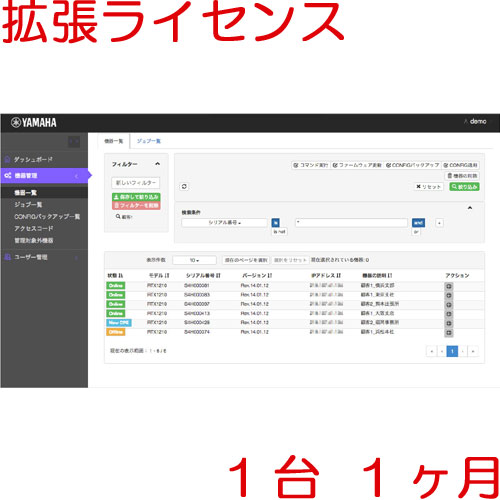Click the ファームウェア更新 button
The height and width of the screenshot is (500, 500).
click(x=357, y=165)
